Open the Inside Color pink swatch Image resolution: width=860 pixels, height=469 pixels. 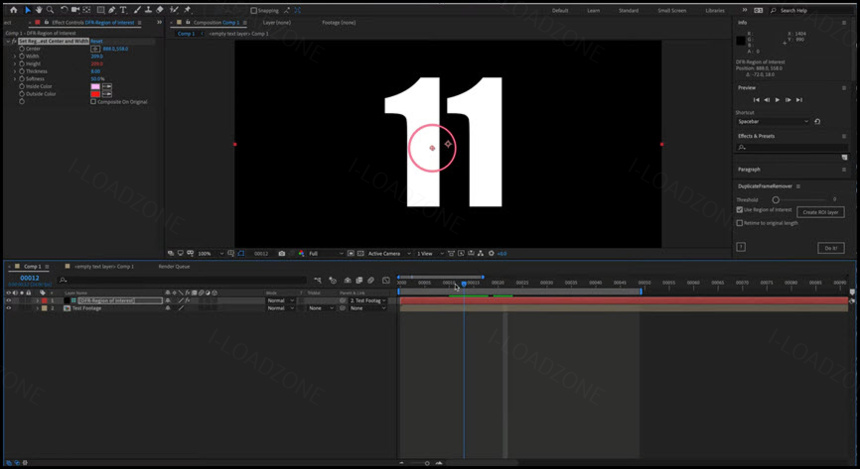click(95, 87)
